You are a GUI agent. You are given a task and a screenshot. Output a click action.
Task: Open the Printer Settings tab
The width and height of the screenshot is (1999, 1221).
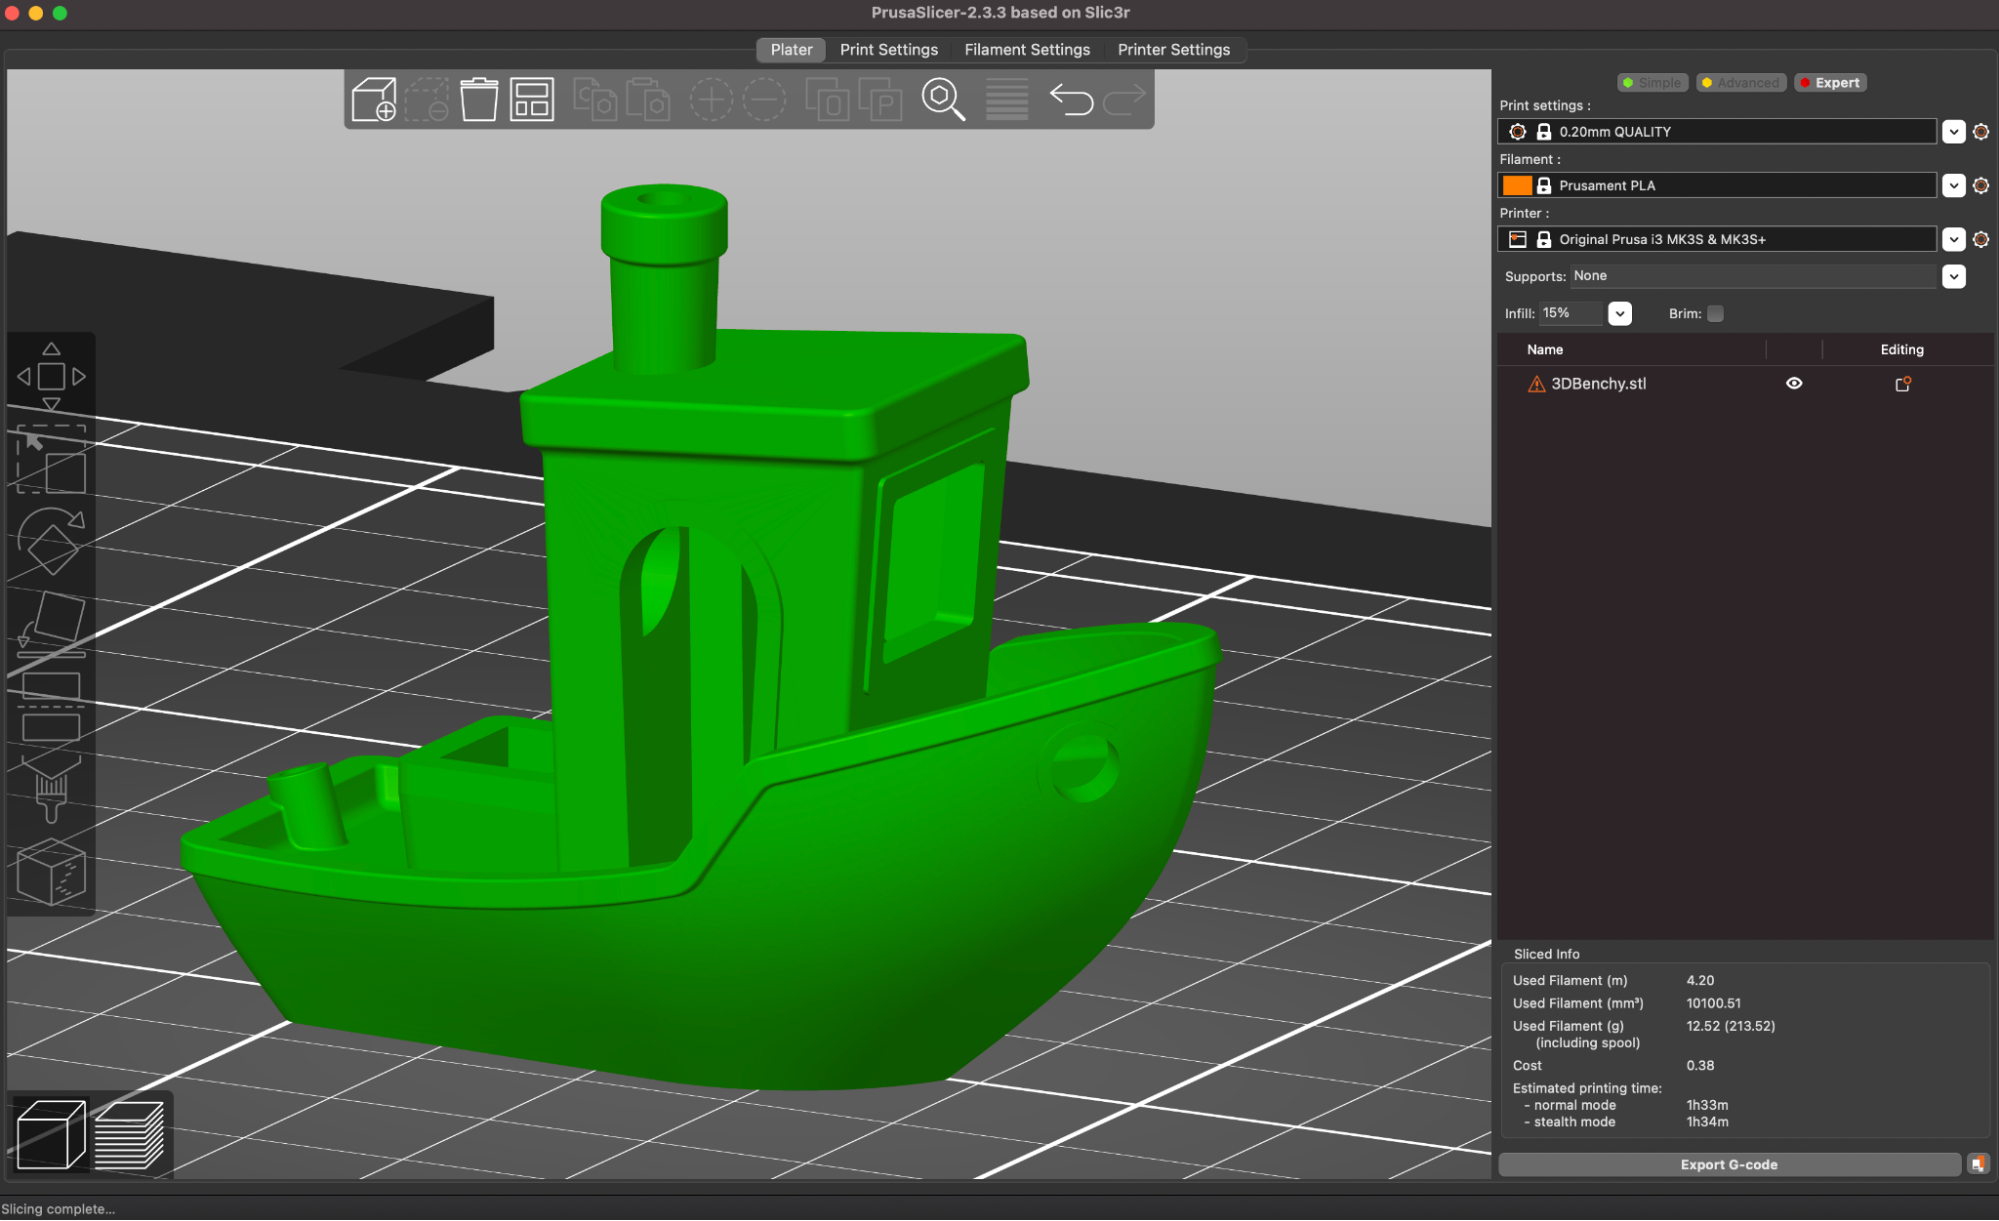[1174, 50]
